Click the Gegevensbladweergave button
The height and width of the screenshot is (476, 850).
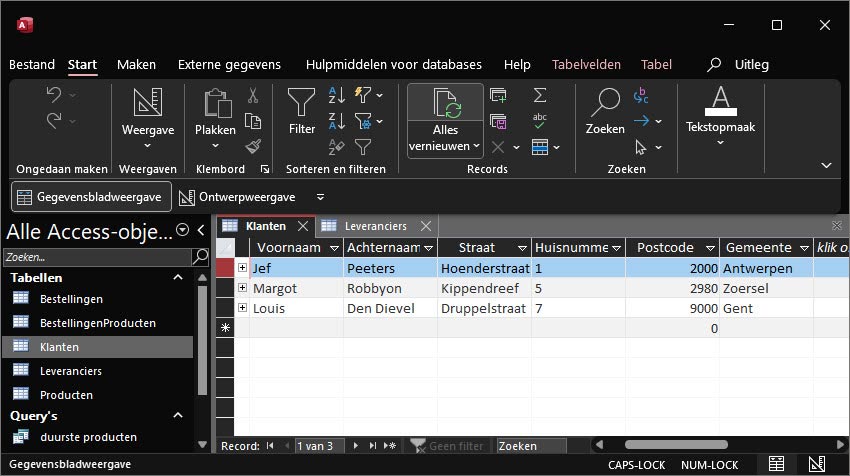pyautogui.click(x=91, y=197)
